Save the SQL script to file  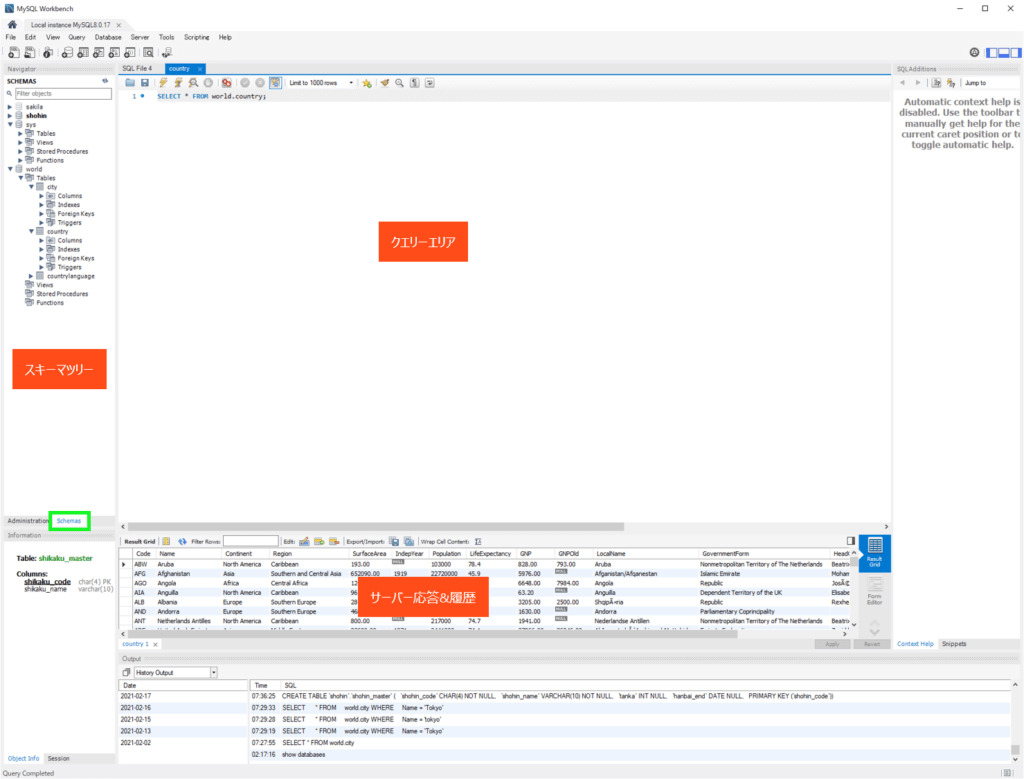point(145,83)
